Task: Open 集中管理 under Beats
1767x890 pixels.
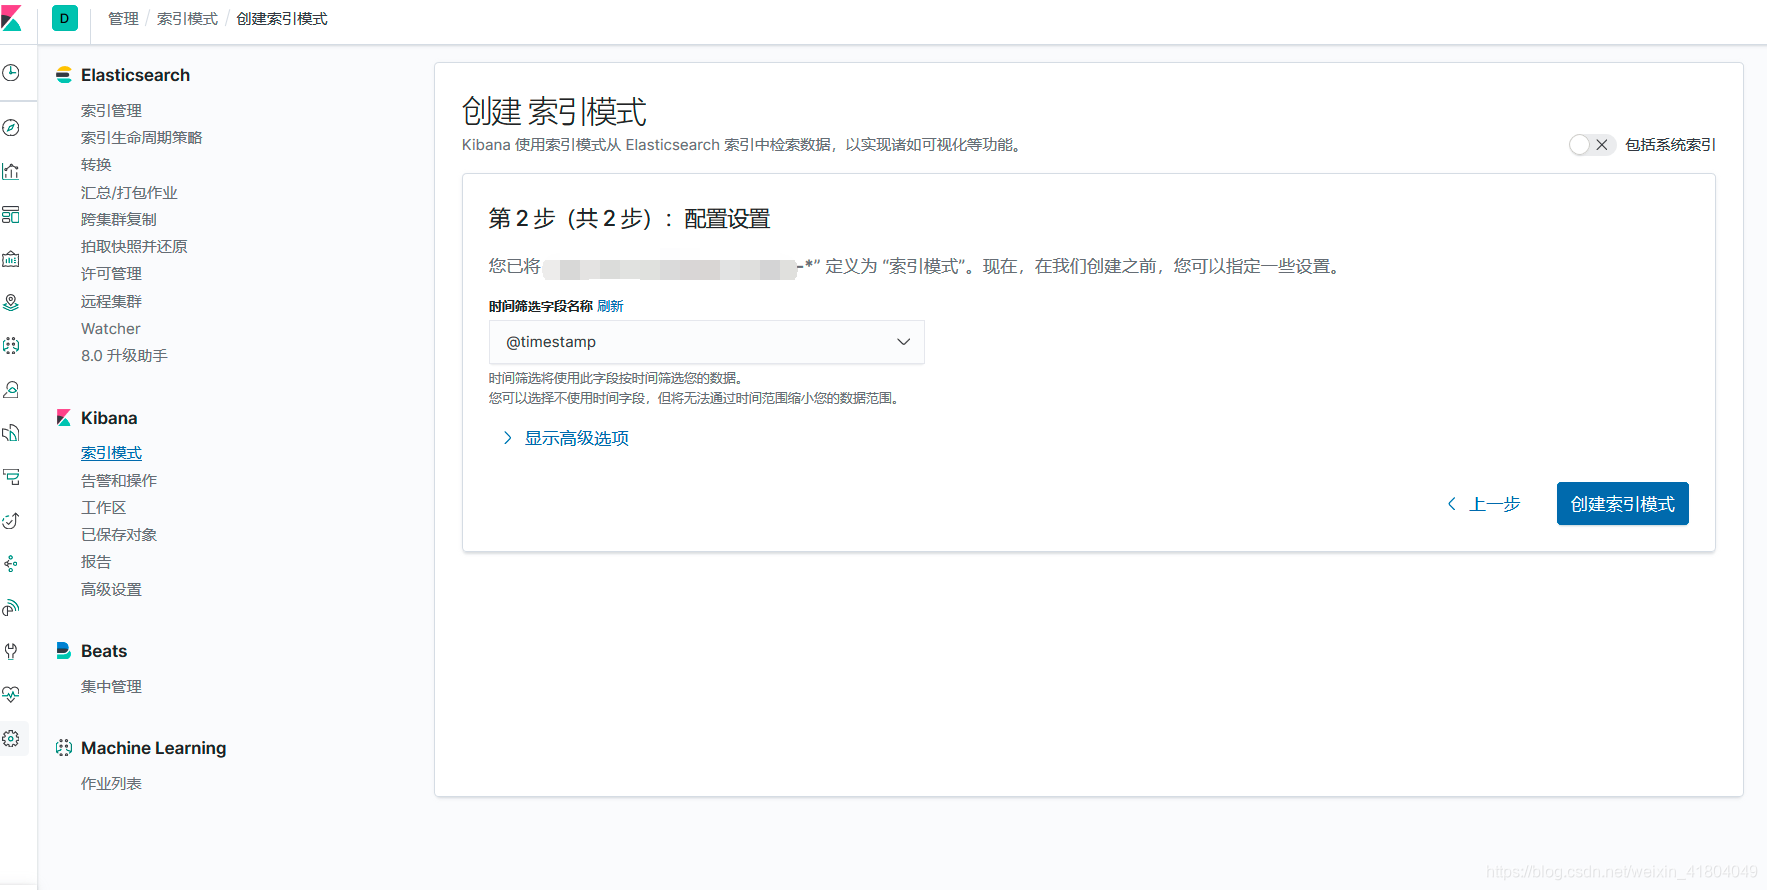Action: 111,686
